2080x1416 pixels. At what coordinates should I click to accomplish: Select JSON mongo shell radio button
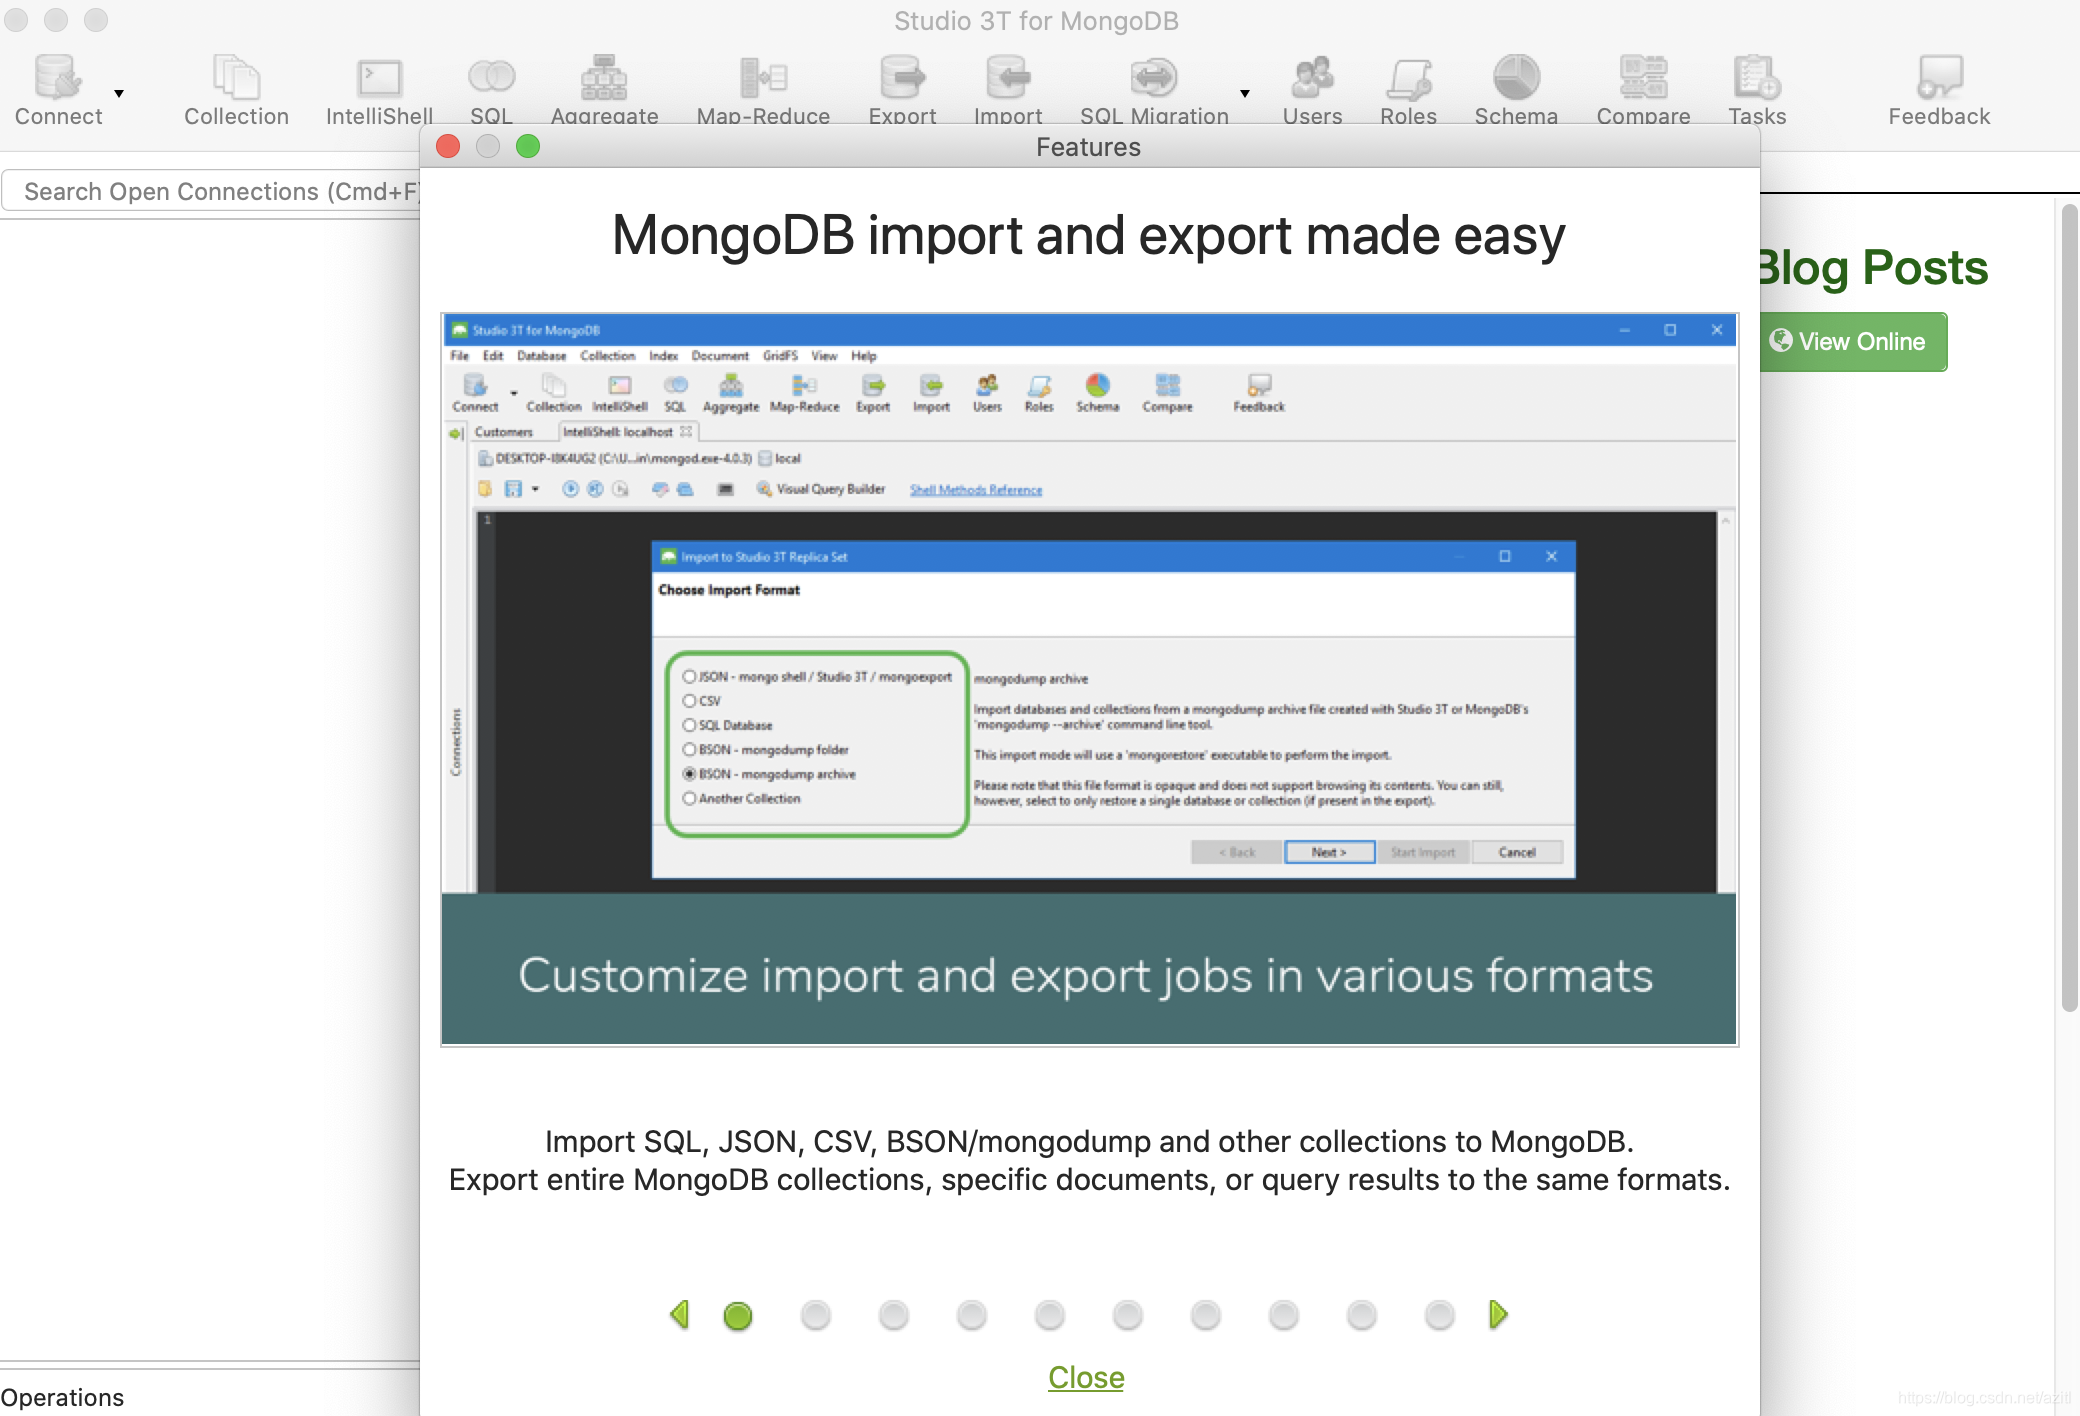click(x=689, y=675)
